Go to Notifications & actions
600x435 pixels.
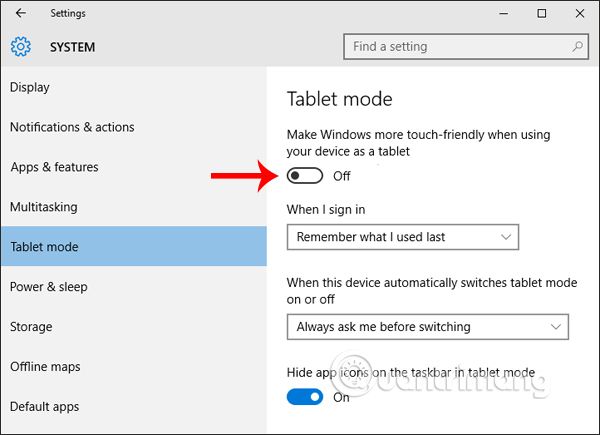pos(134,127)
